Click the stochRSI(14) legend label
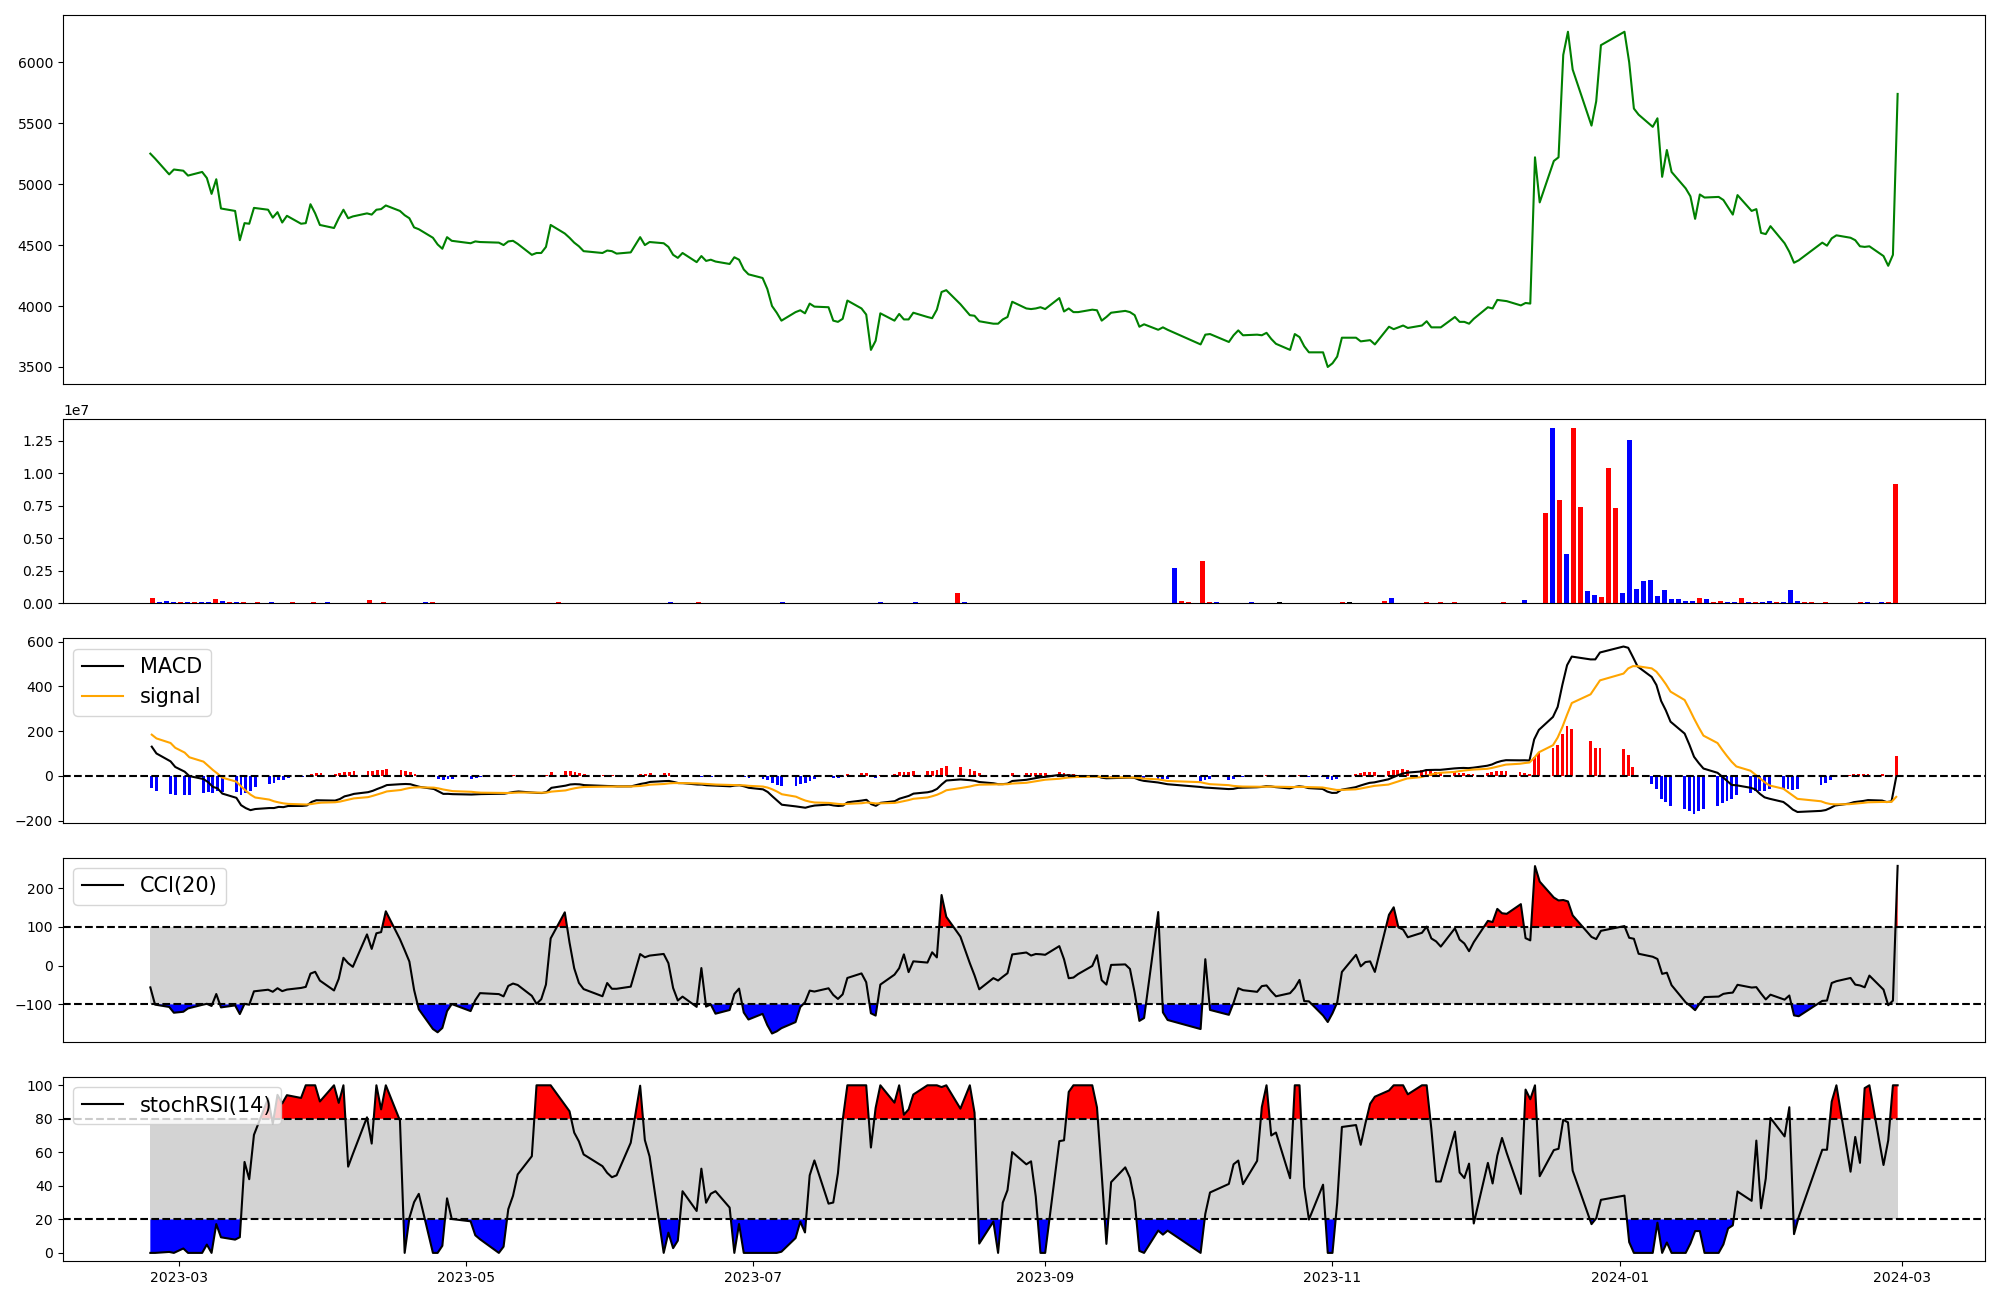Viewport: 2000px width, 1300px height. tap(204, 1105)
